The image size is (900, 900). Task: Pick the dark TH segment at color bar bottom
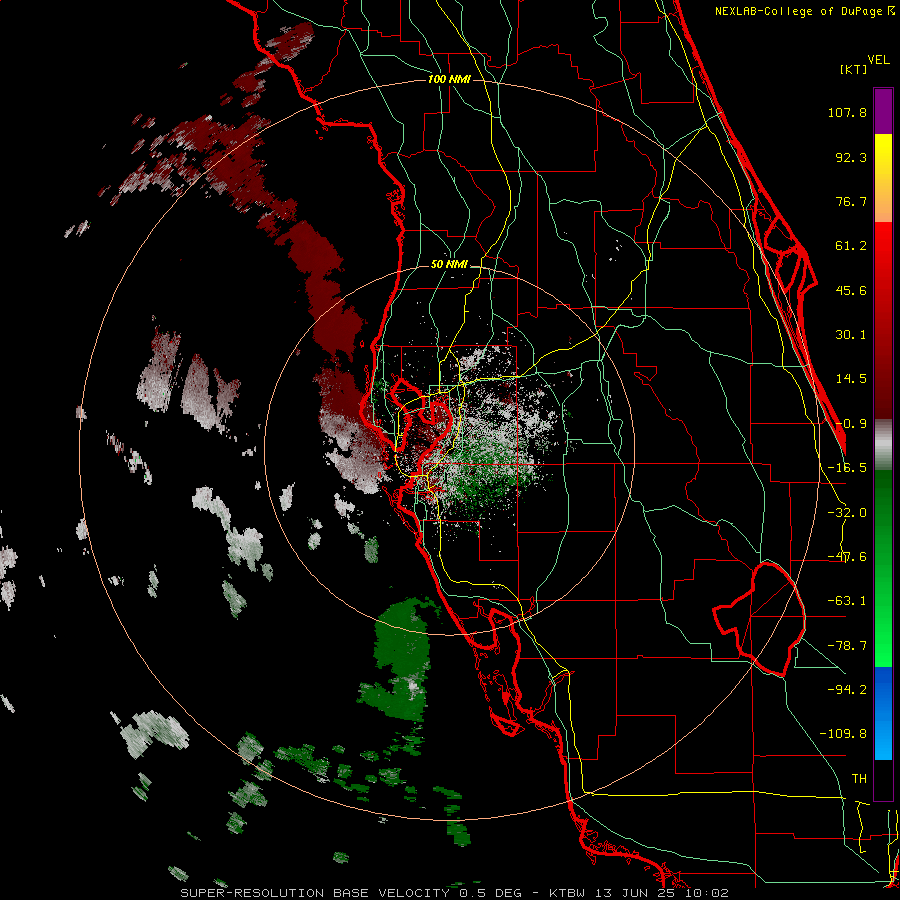883,779
